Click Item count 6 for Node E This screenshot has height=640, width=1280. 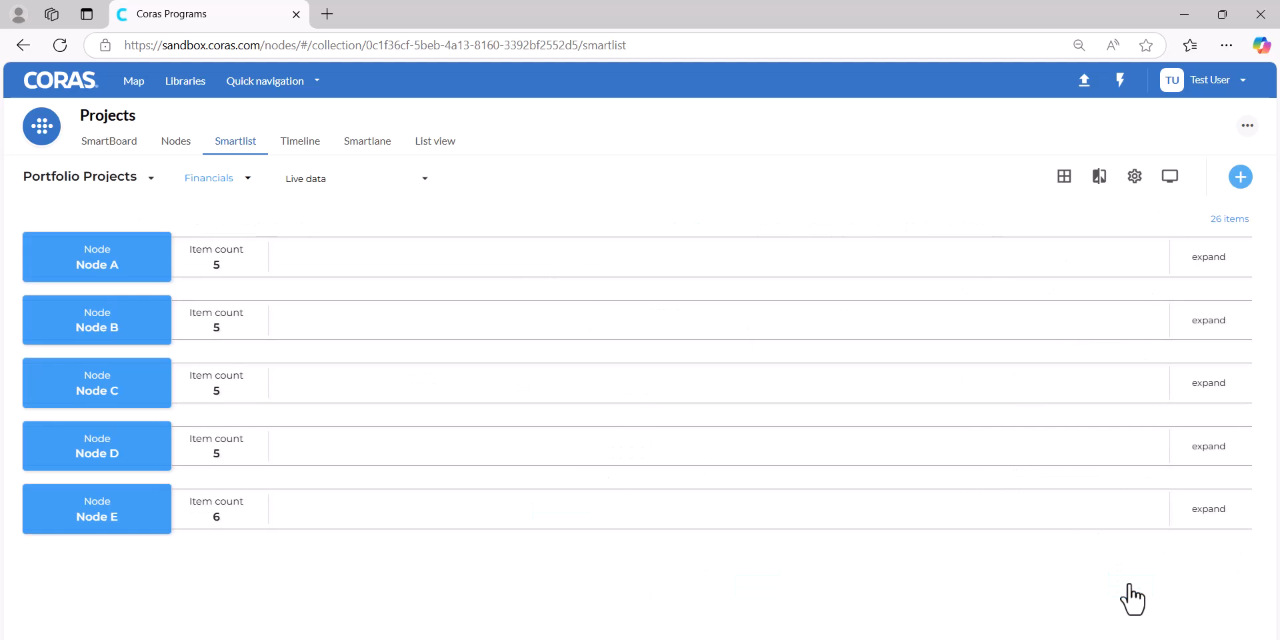pyautogui.click(x=216, y=509)
